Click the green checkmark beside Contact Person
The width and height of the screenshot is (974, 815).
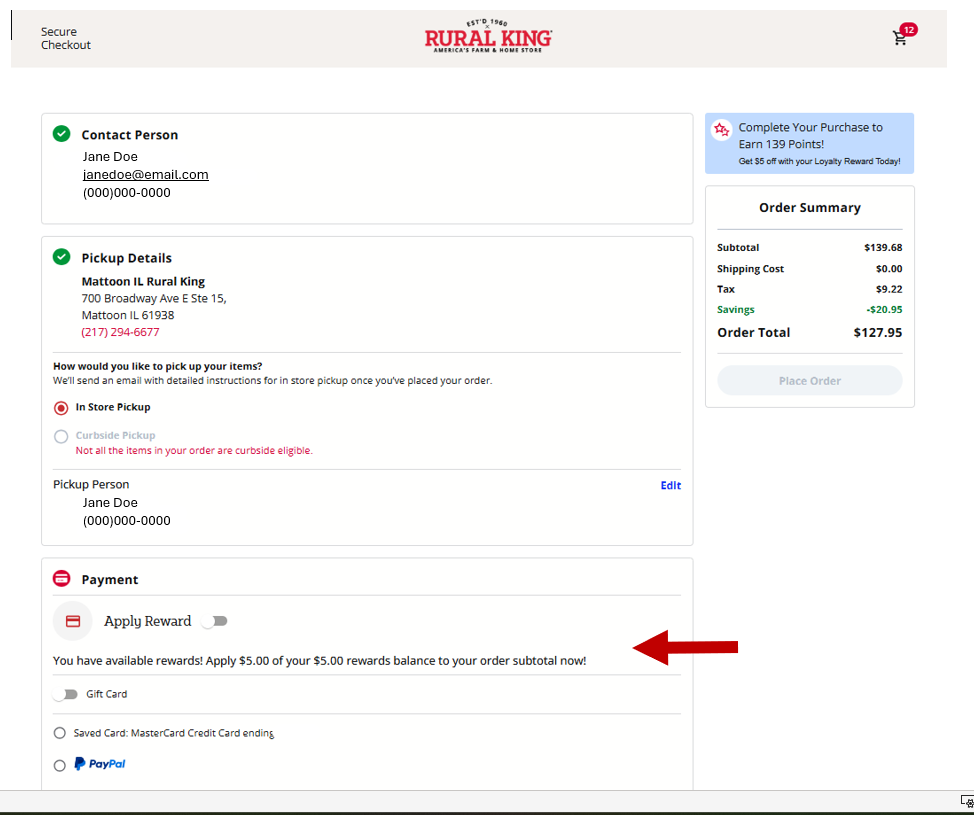point(61,134)
